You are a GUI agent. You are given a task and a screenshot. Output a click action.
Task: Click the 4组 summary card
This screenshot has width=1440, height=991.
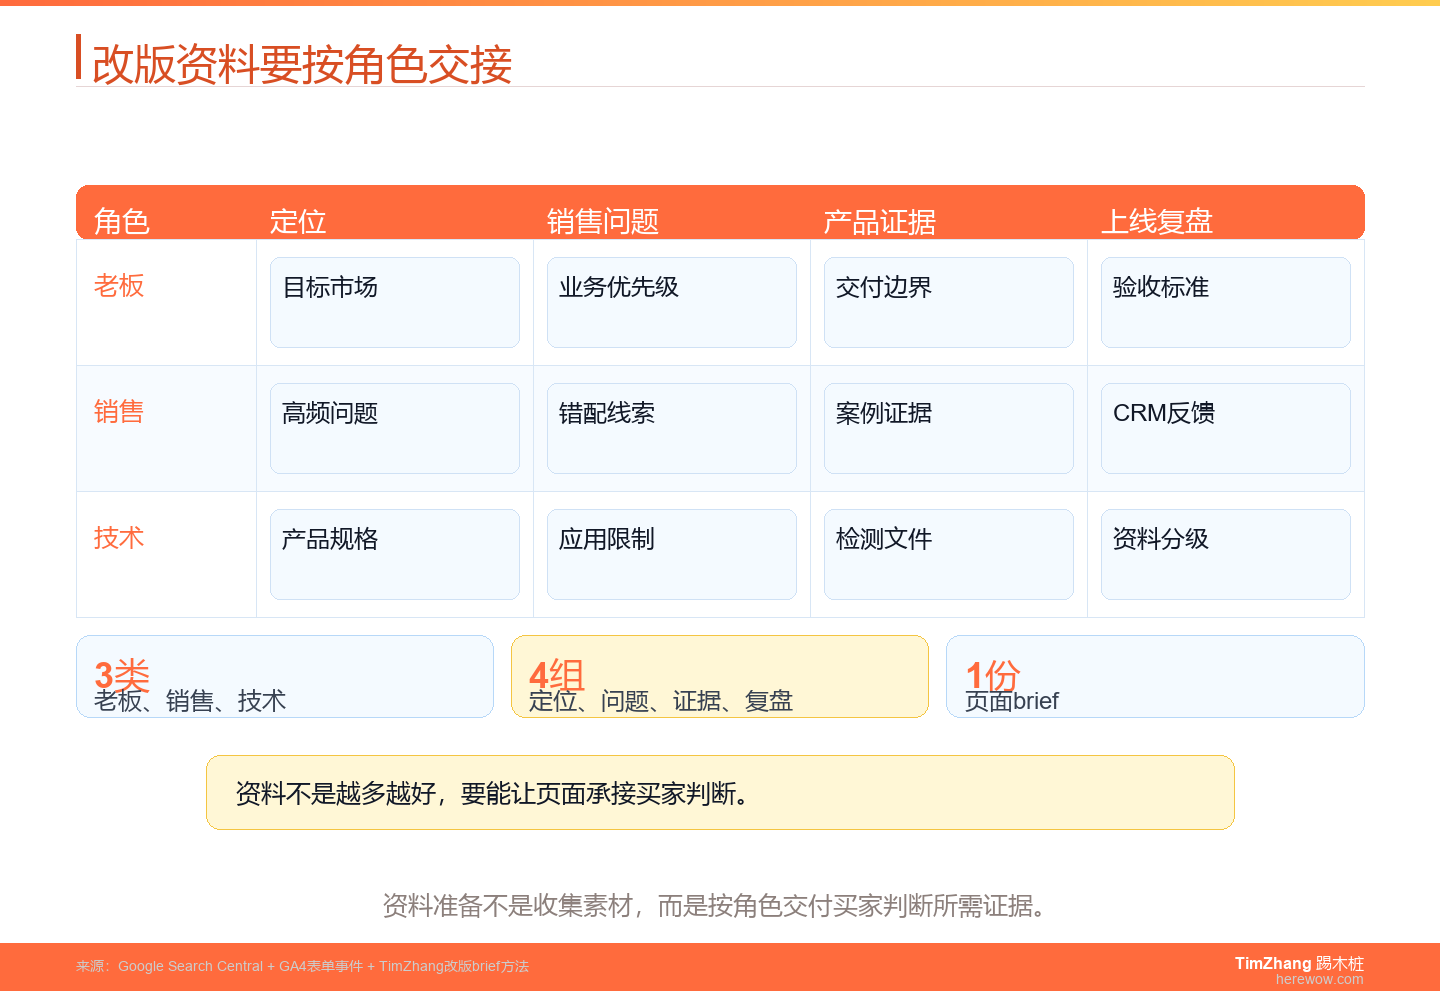pos(720,677)
